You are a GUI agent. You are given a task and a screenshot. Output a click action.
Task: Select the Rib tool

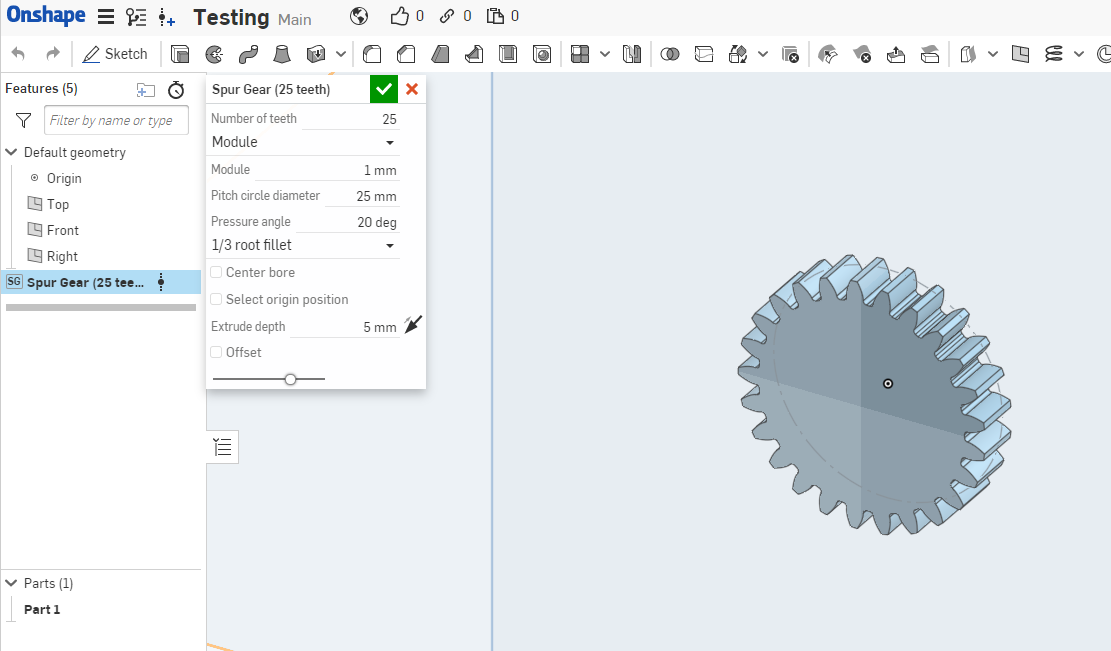tap(474, 54)
